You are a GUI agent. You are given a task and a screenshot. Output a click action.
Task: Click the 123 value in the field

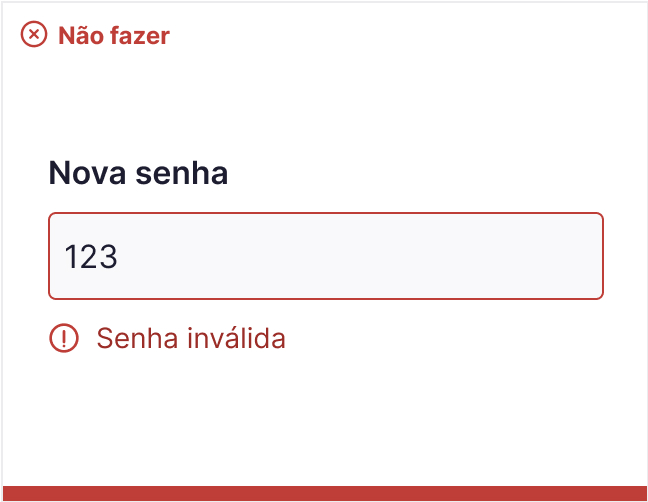(91, 257)
